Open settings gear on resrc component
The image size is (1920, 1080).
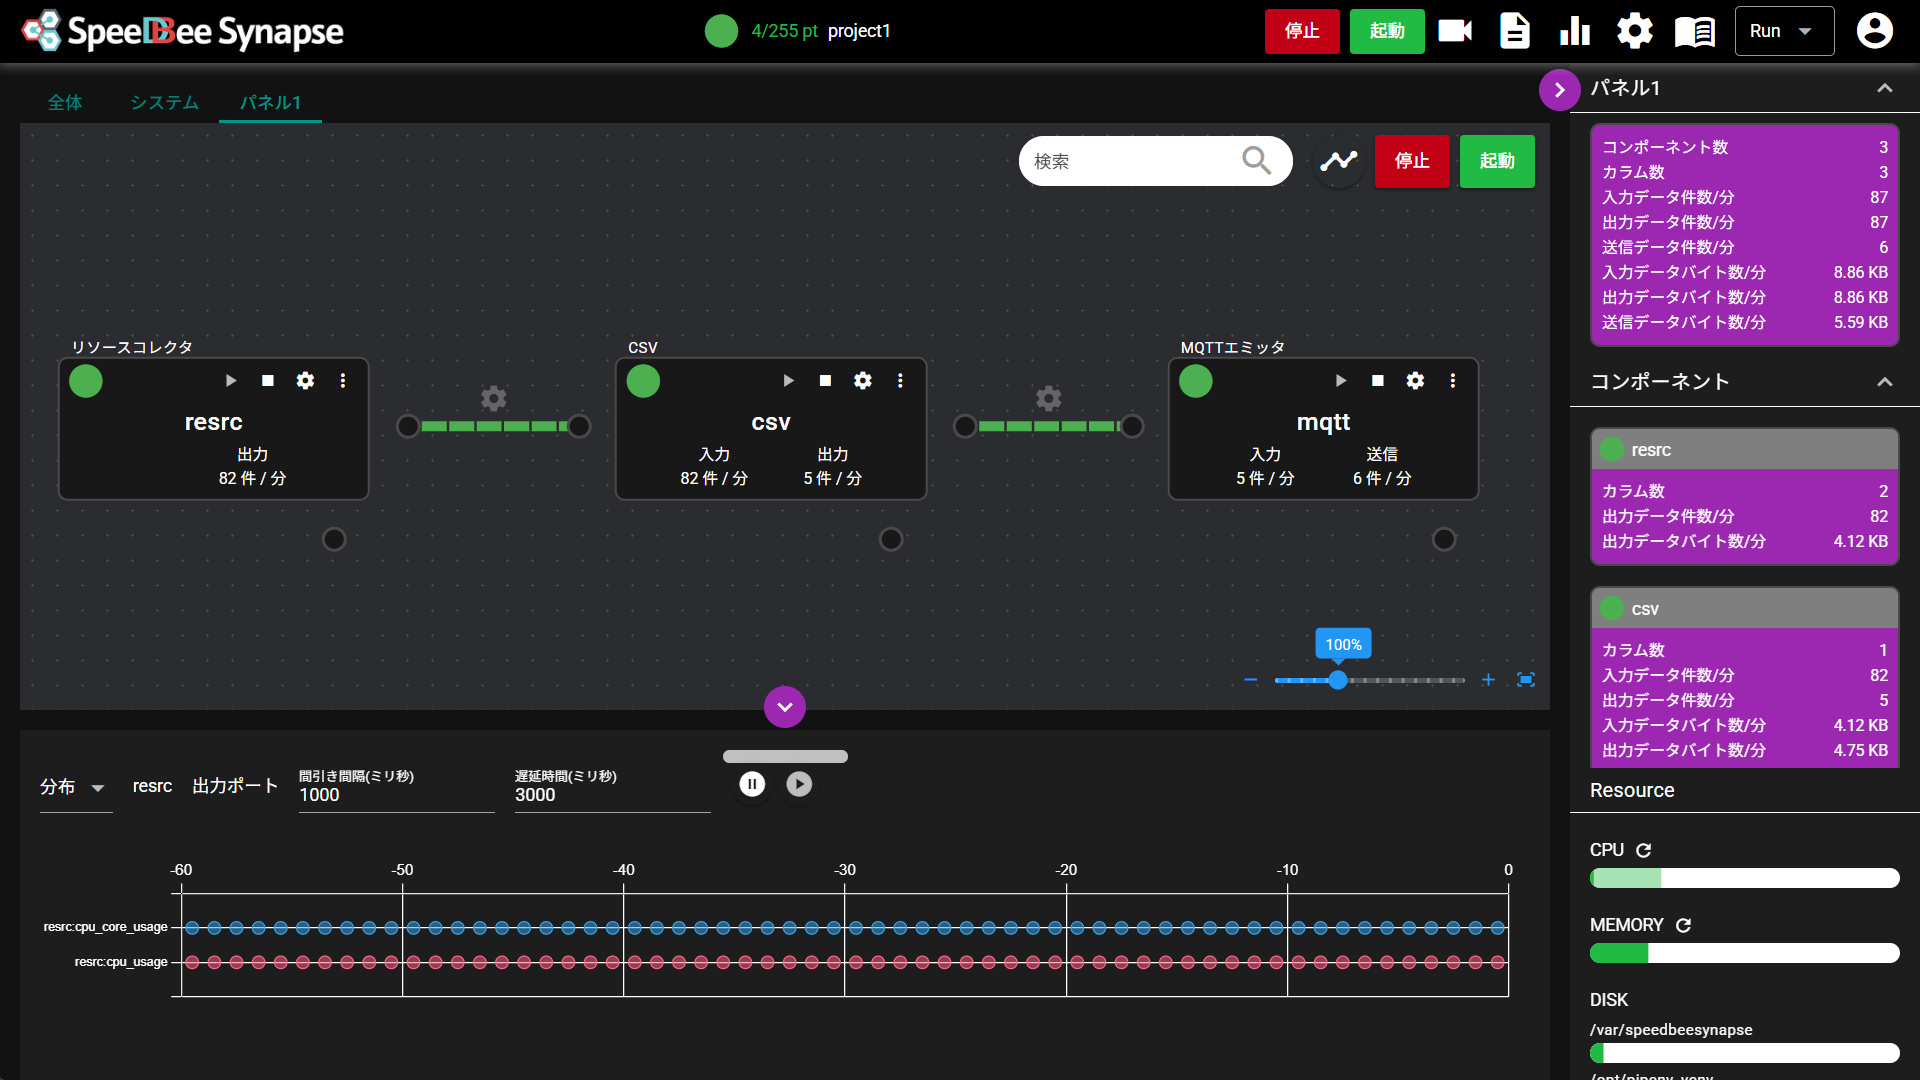[305, 380]
